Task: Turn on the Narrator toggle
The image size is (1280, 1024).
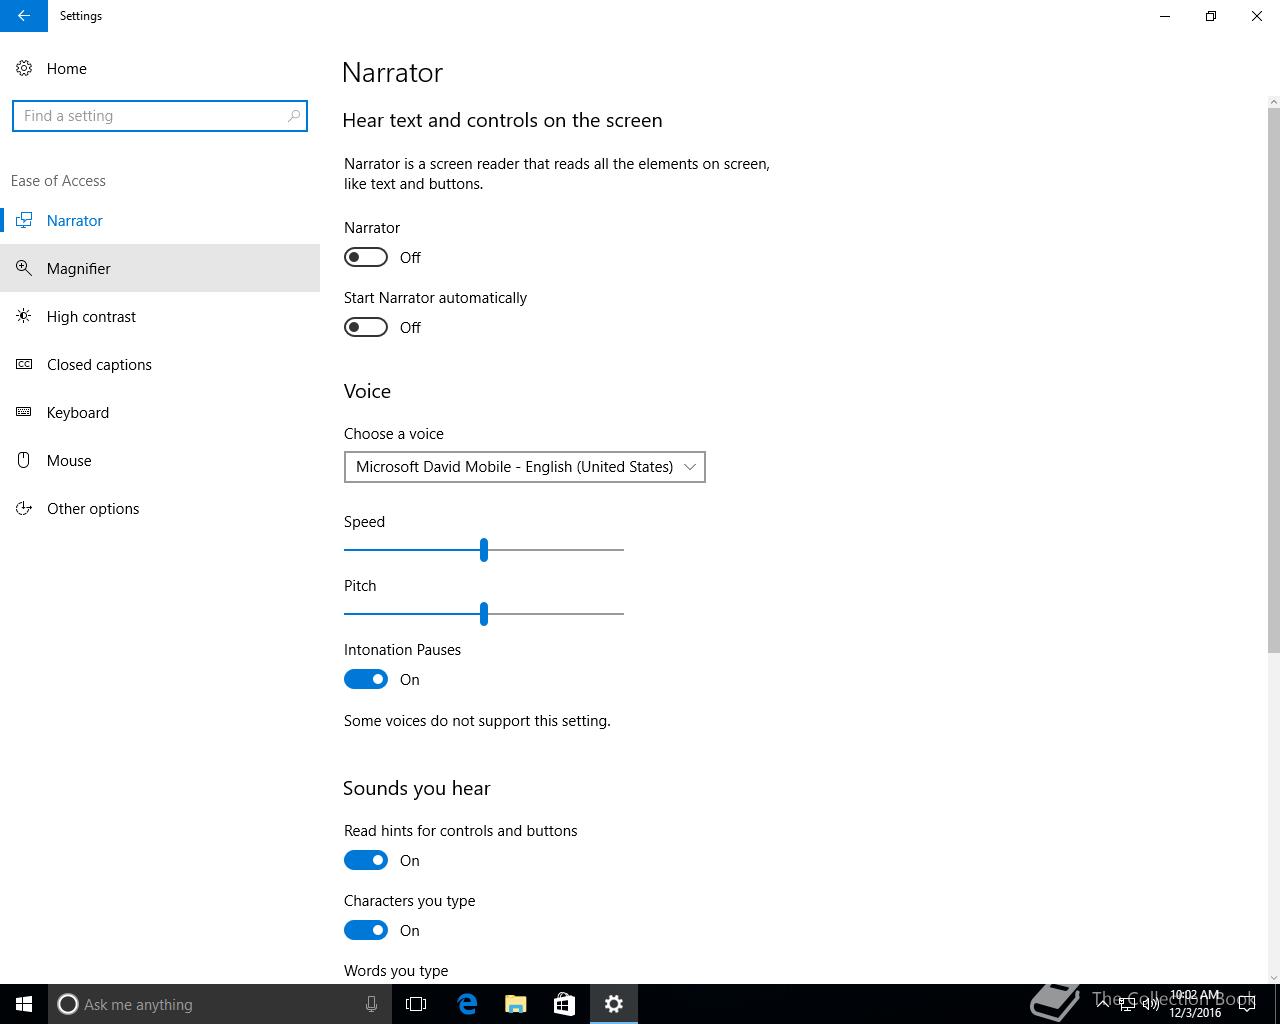Action: pyautogui.click(x=366, y=257)
